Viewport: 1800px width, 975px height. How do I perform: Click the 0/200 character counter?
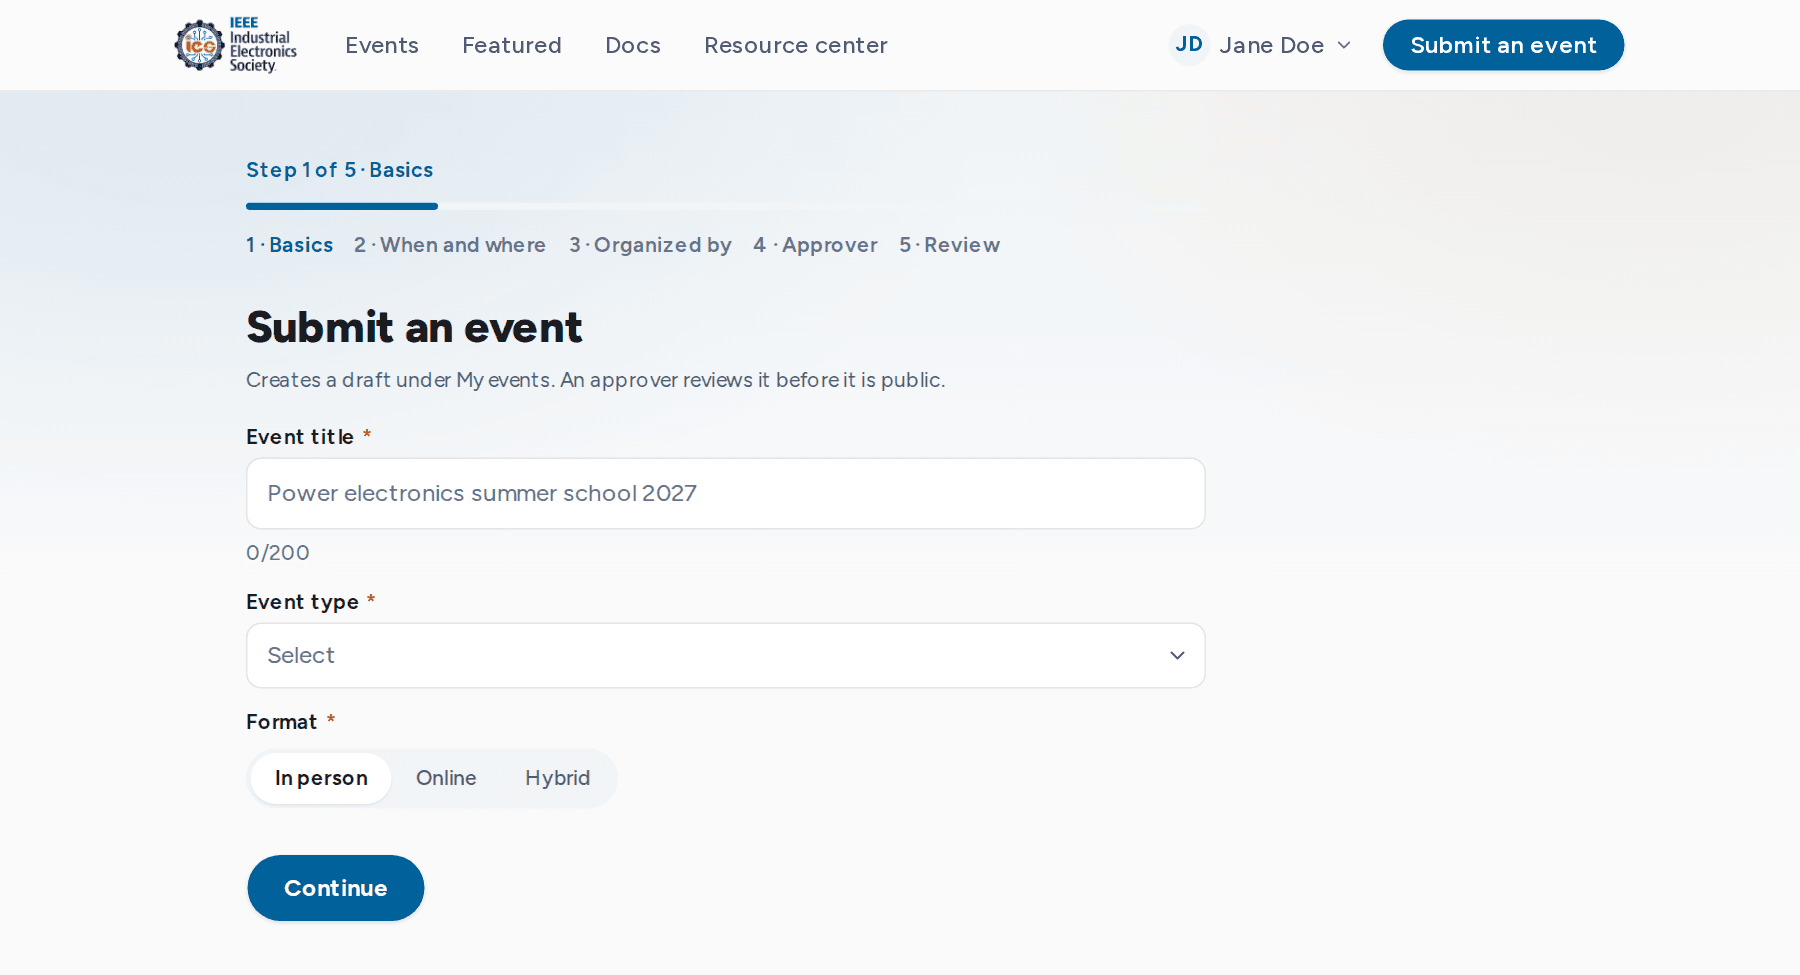pyautogui.click(x=278, y=553)
